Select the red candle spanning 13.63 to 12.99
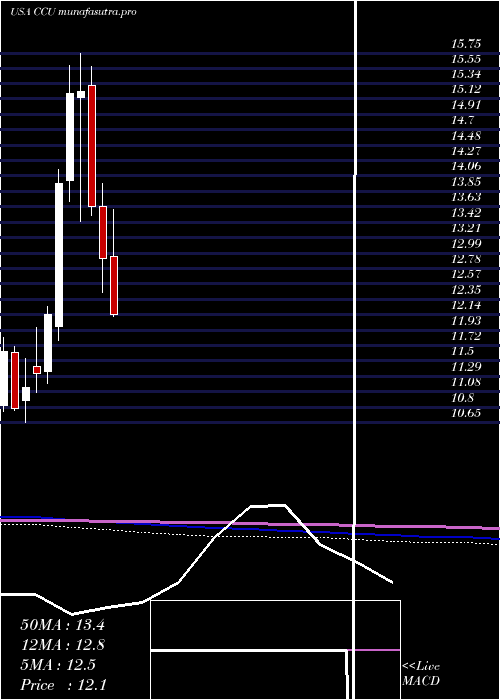Viewport: 500px width, 700px height. tap(103, 232)
